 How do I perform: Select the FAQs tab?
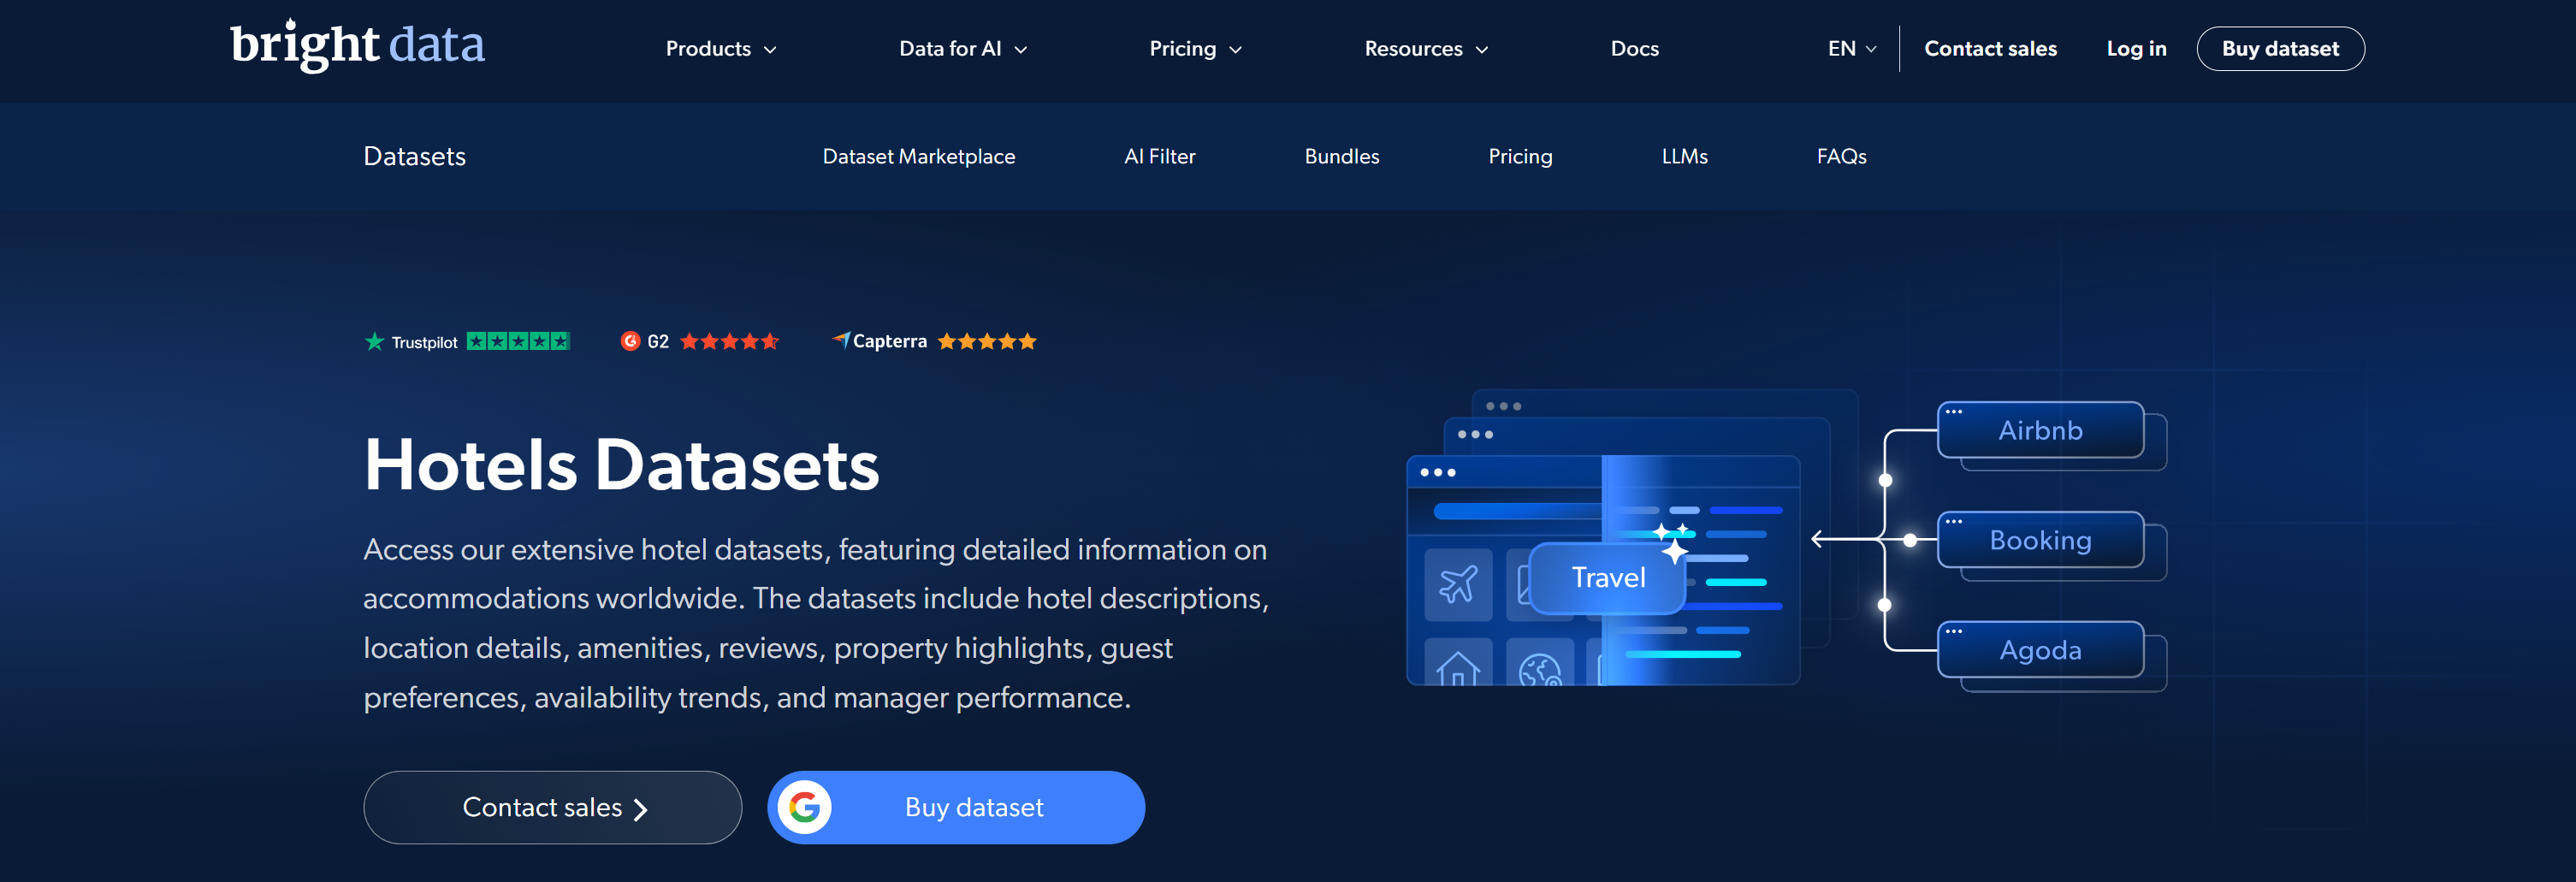pyautogui.click(x=1841, y=156)
